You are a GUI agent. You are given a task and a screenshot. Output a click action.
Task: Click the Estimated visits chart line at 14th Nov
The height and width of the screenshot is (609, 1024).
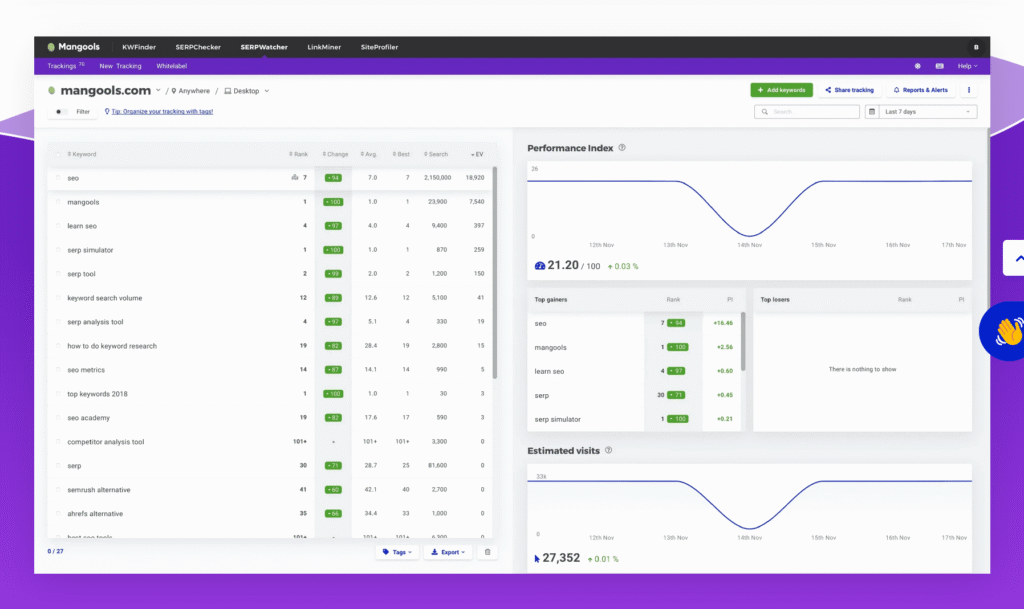click(x=750, y=528)
